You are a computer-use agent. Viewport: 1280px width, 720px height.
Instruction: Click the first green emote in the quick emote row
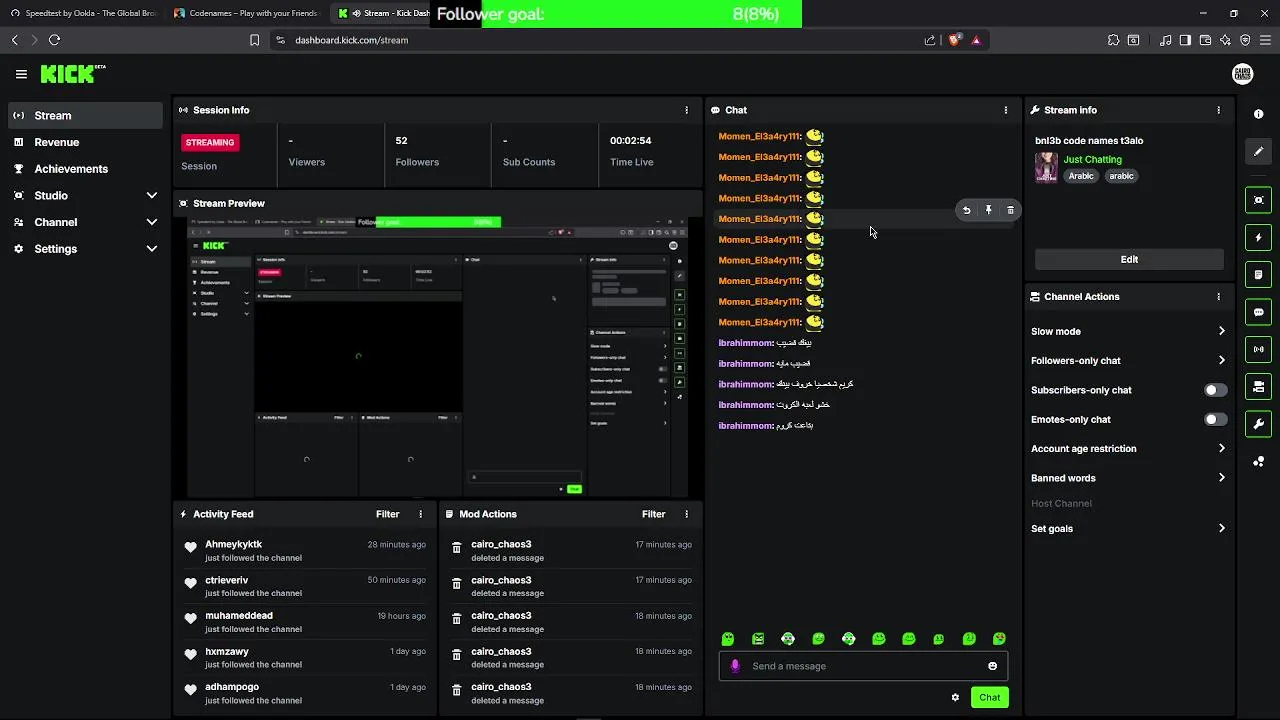point(728,639)
